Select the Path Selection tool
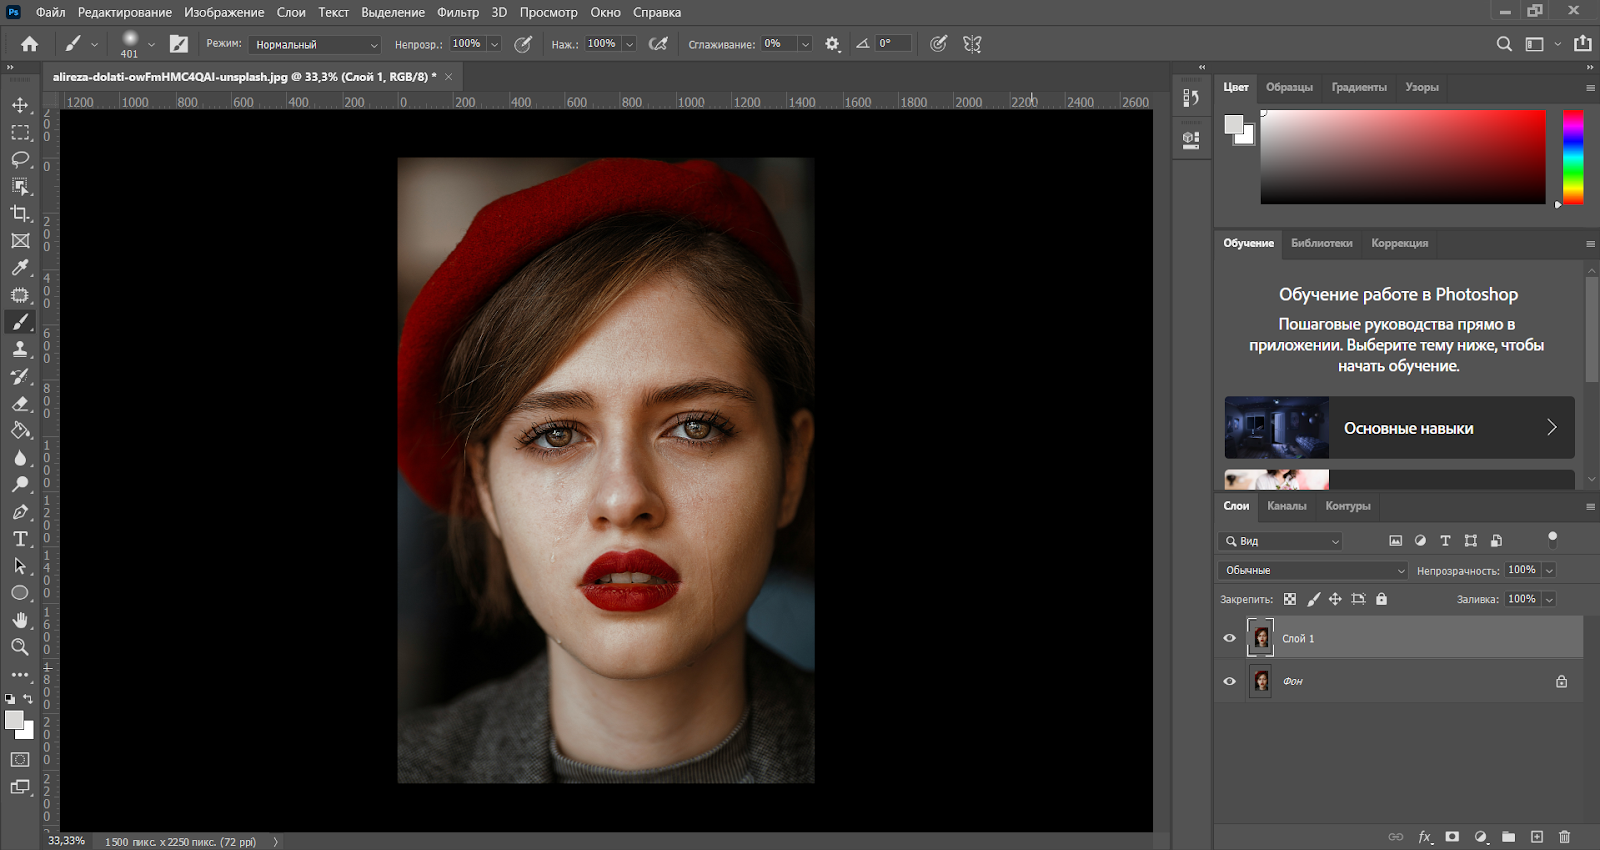Viewport: 1600px width, 850px height. 20,566
